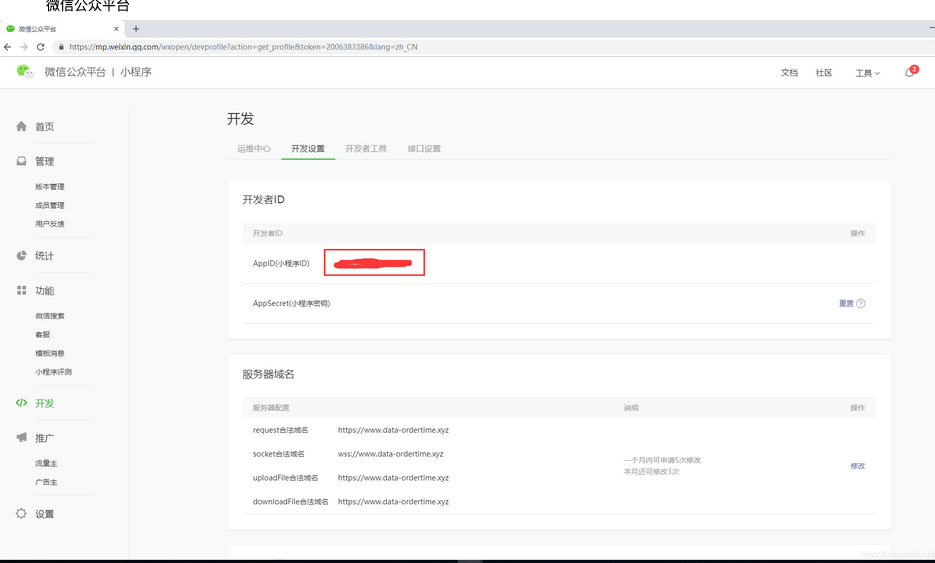Click the uploadFile合法域名 URL value
Image resolution: width=935 pixels, height=563 pixels.
pyautogui.click(x=393, y=478)
